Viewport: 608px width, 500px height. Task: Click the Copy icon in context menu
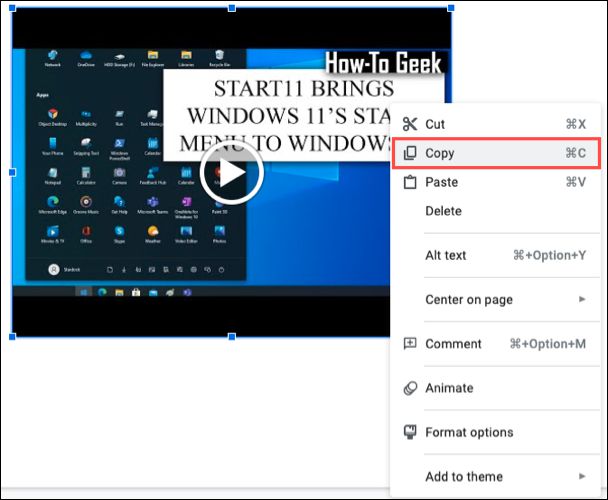[410, 153]
